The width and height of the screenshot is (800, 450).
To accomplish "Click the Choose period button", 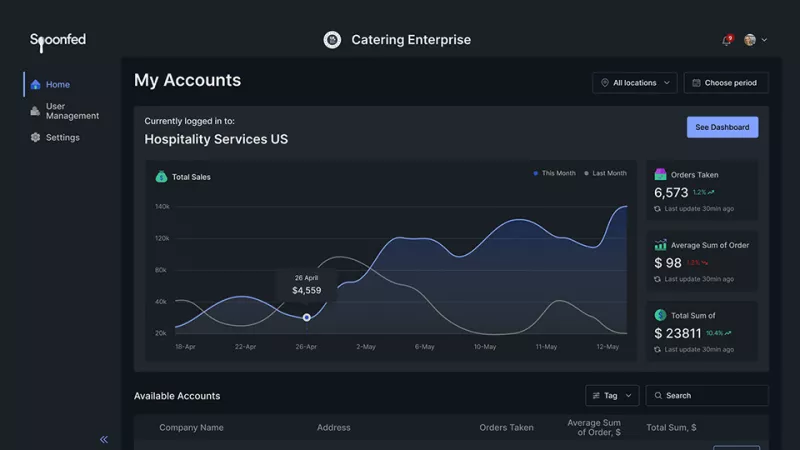I will [x=726, y=83].
